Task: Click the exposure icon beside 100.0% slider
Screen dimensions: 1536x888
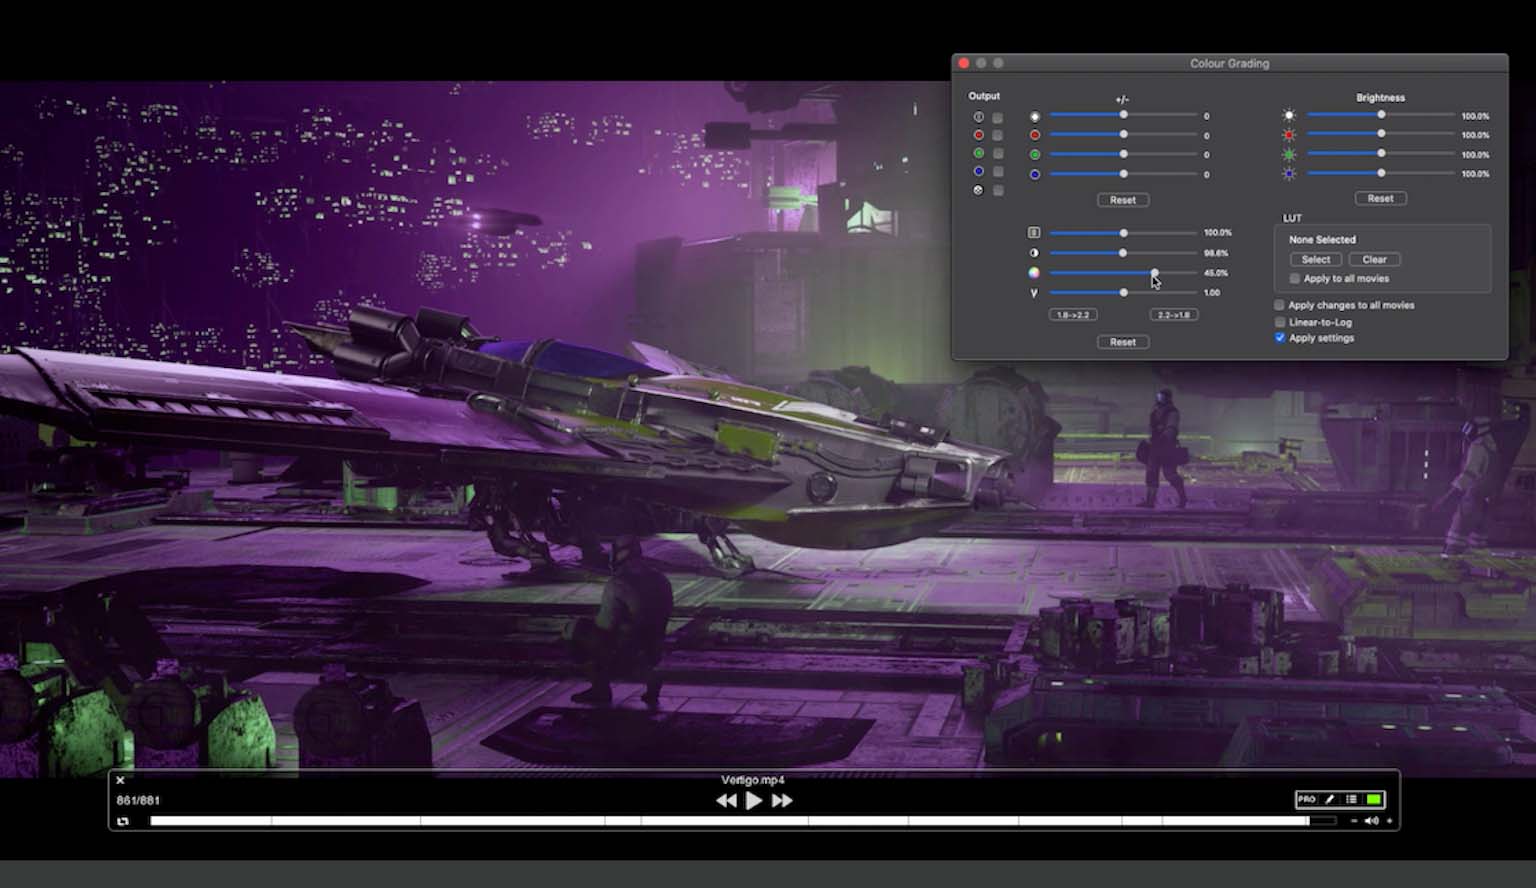Action: pyautogui.click(x=1034, y=232)
